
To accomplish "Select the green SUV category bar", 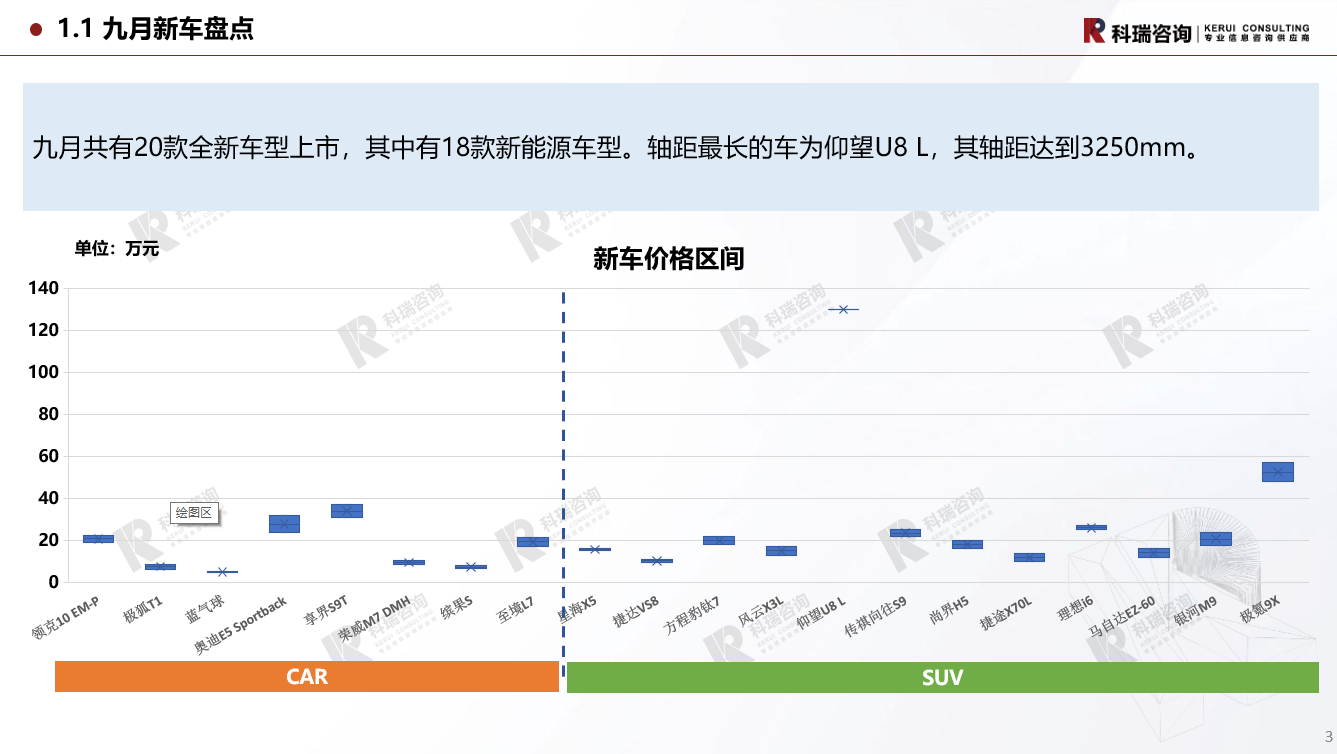I will pos(942,678).
